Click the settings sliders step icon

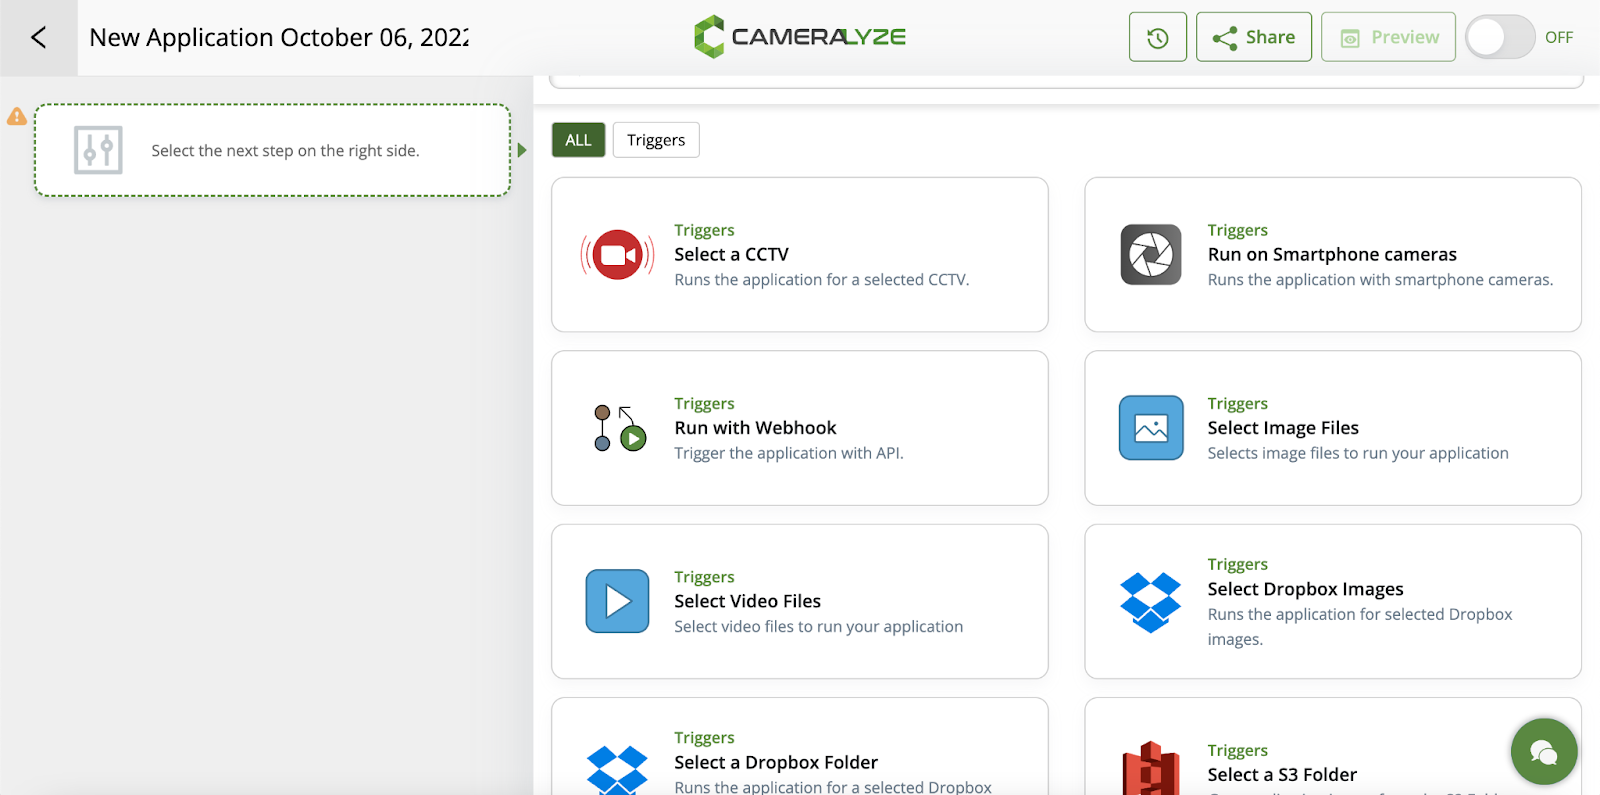(x=98, y=150)
